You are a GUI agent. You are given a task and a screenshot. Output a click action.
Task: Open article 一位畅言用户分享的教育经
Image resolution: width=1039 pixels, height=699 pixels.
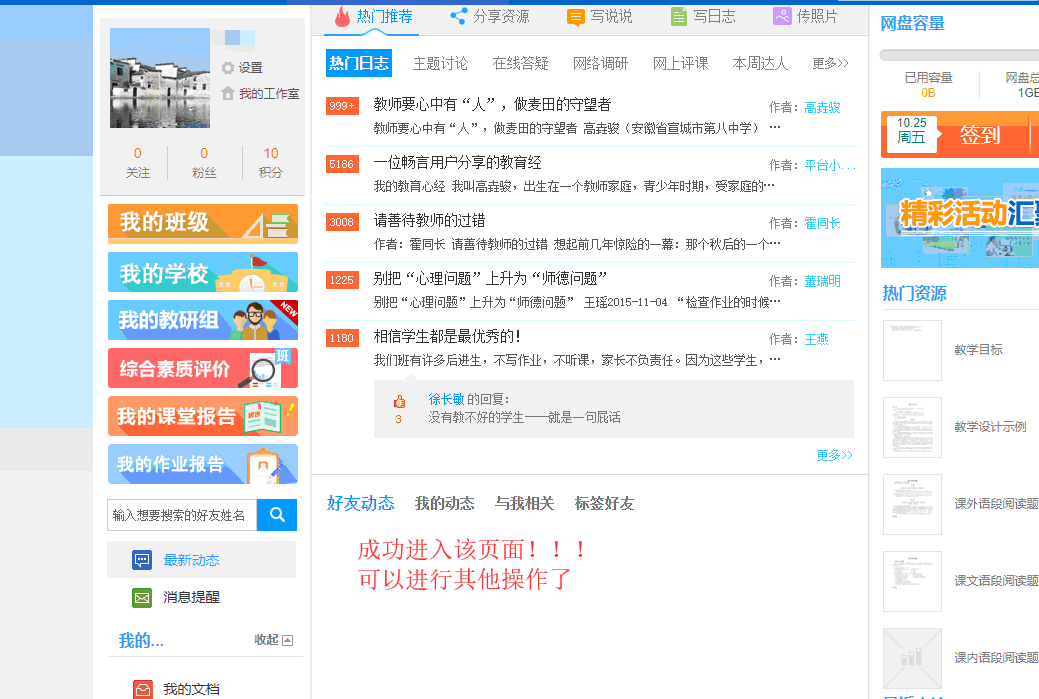pos(457,162)
